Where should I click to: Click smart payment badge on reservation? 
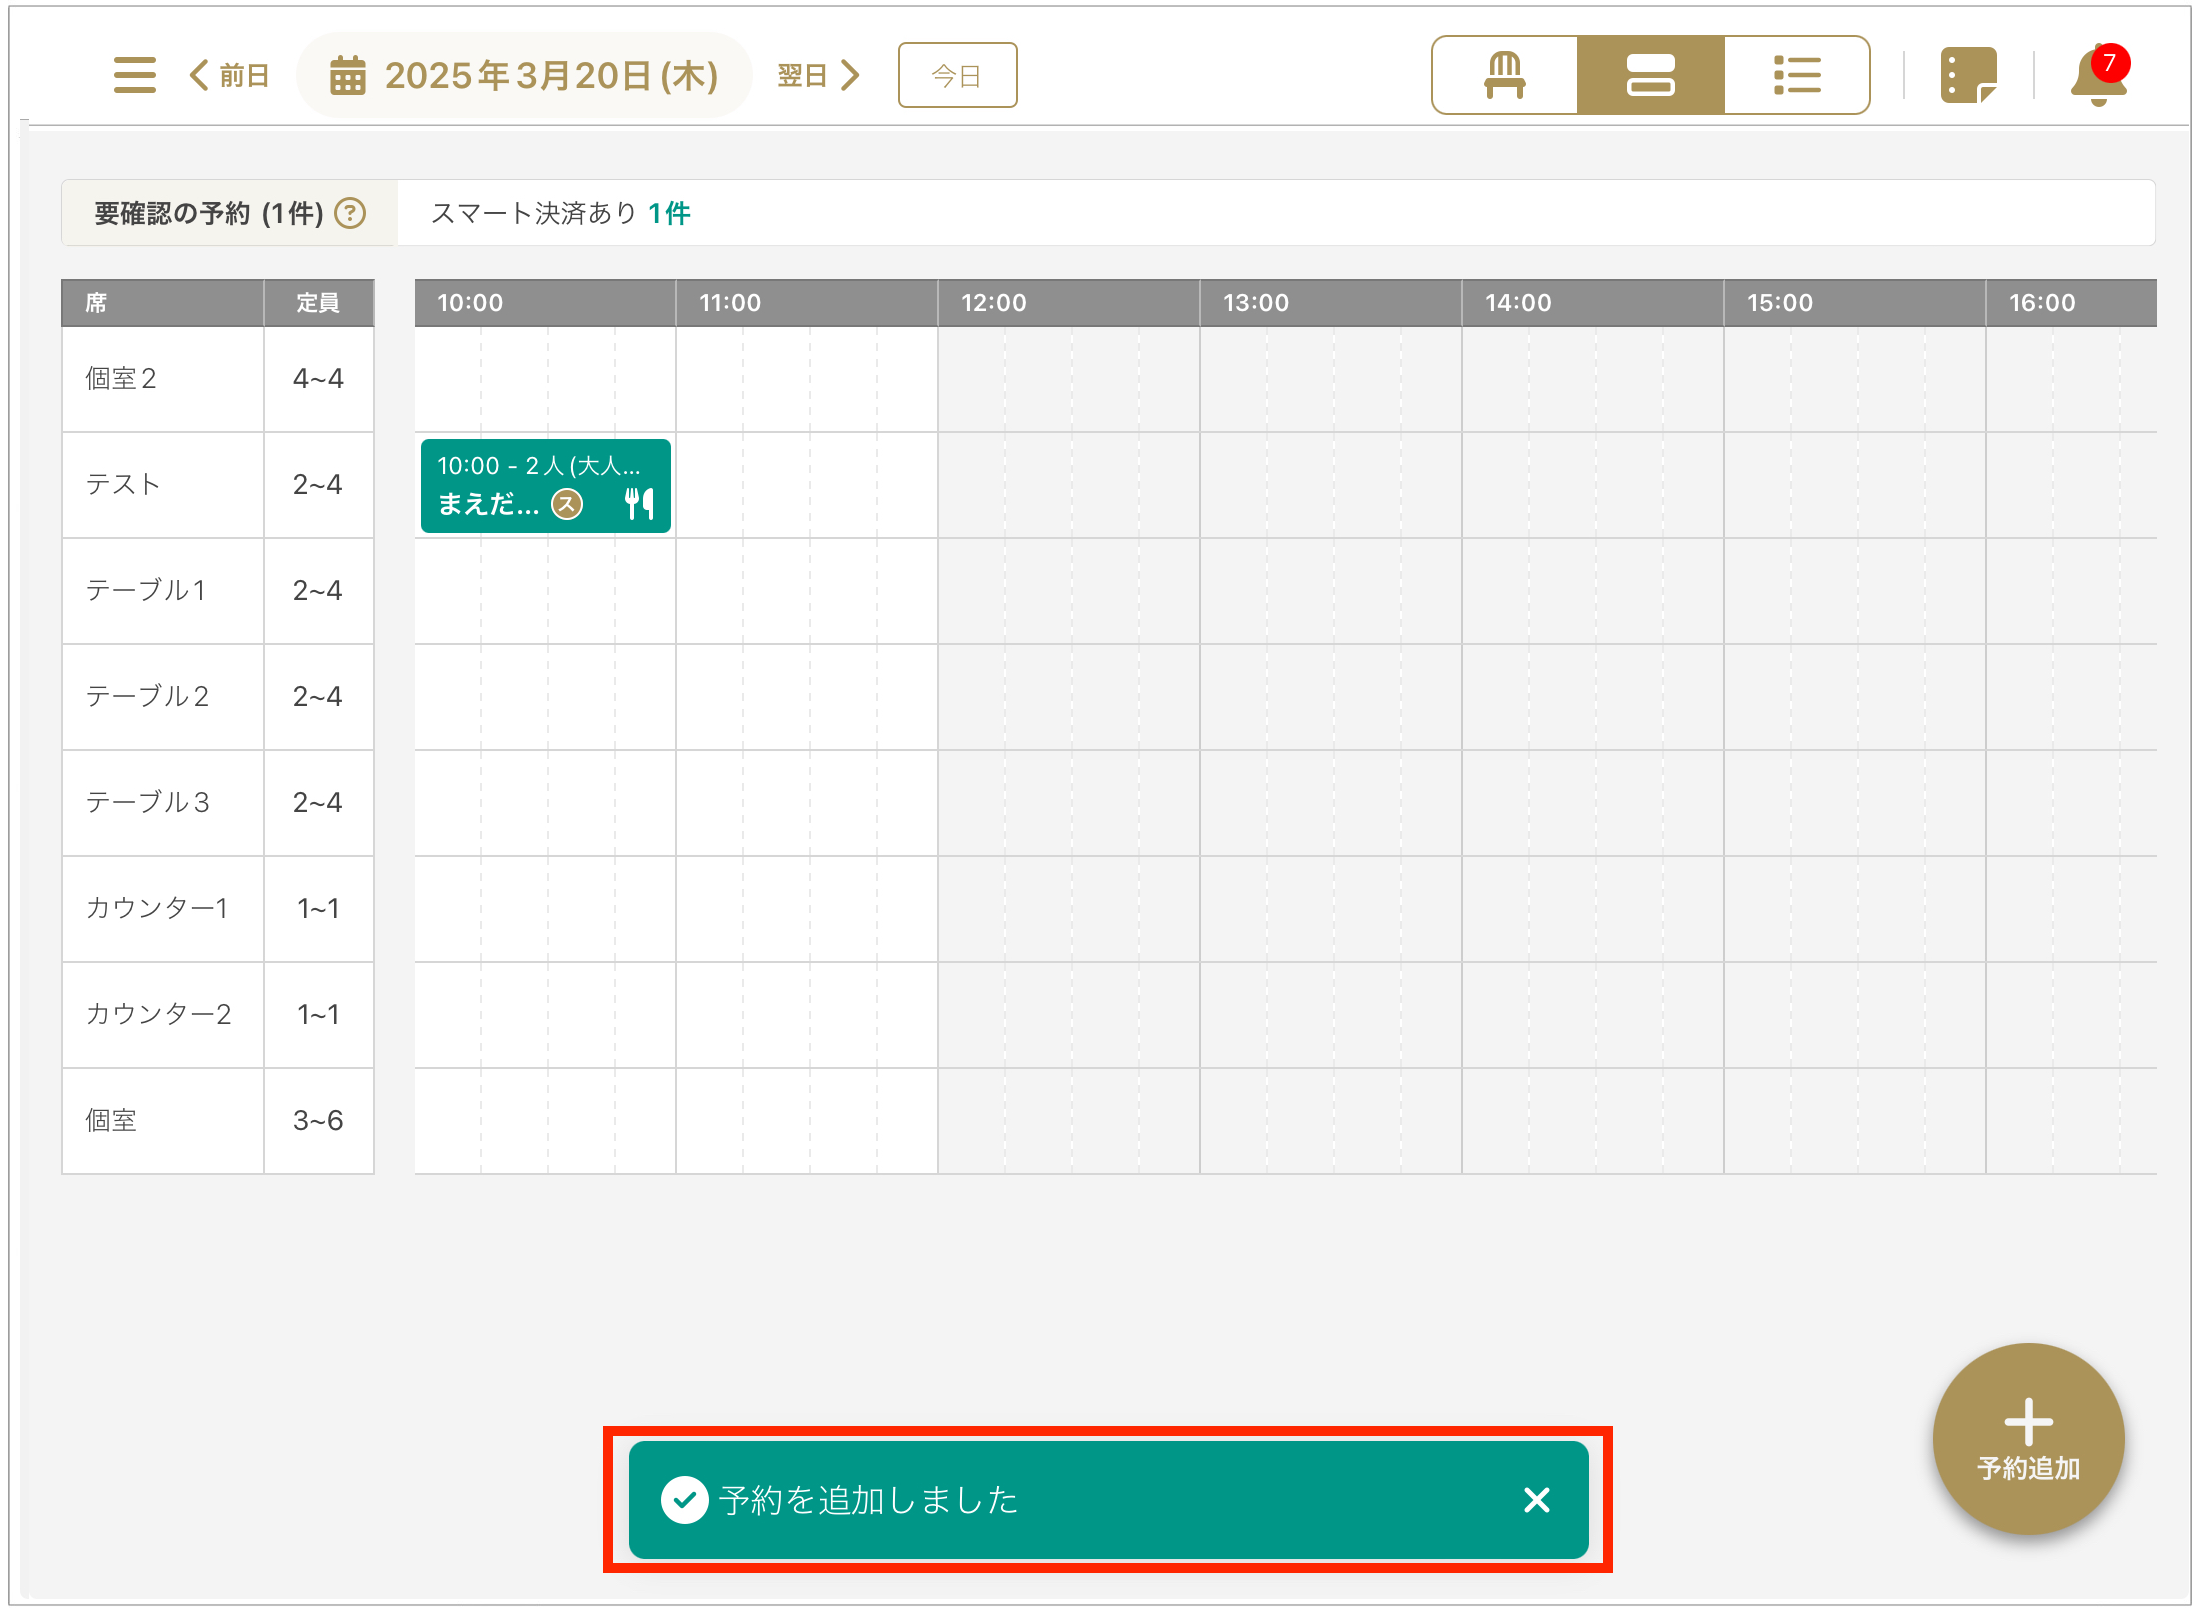567,504
